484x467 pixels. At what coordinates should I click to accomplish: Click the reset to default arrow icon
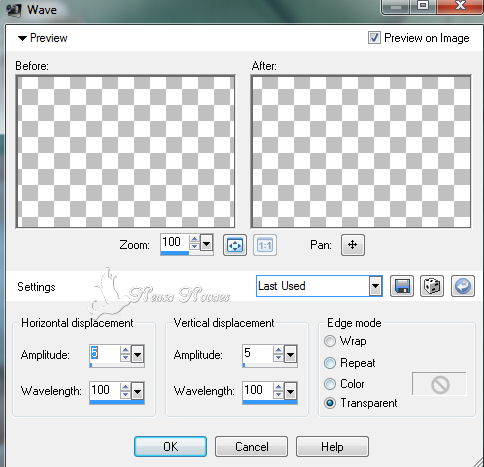(x=463, y=286)
